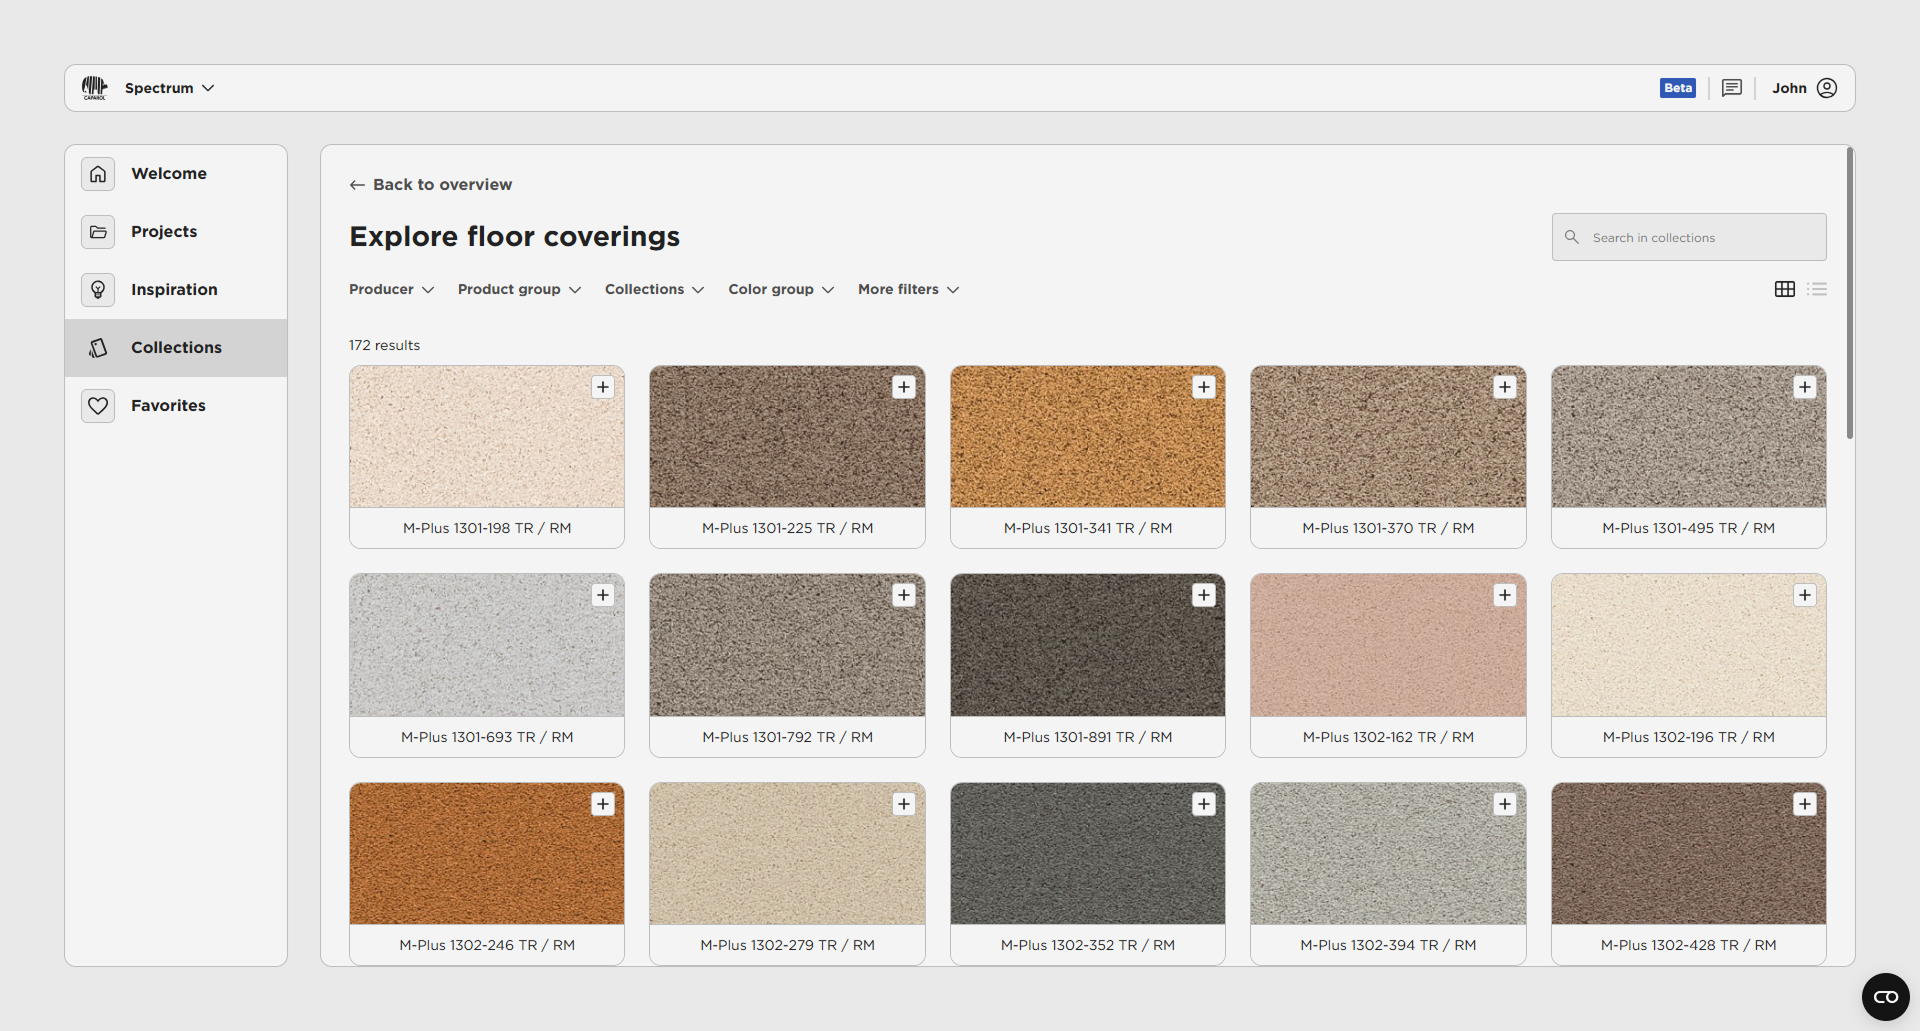Viewport: 1920px width, 1031px height.
Task: Click the Inspiration lightbulb icon
Action: point(98,290)
